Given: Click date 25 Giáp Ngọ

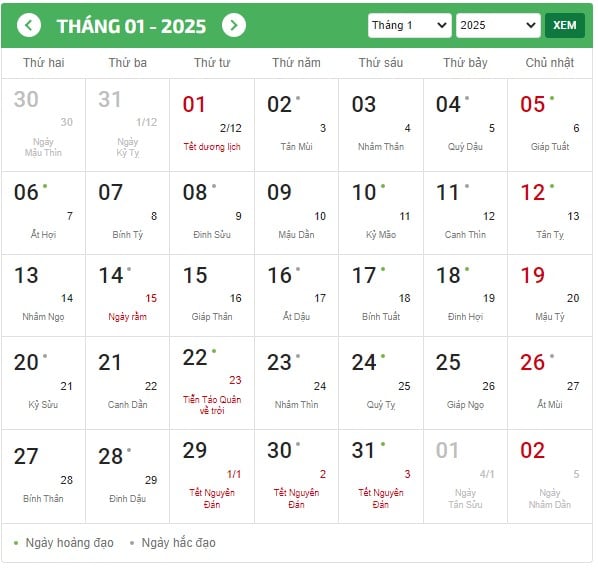Looking at the screenshot, I should coord(465,383).
